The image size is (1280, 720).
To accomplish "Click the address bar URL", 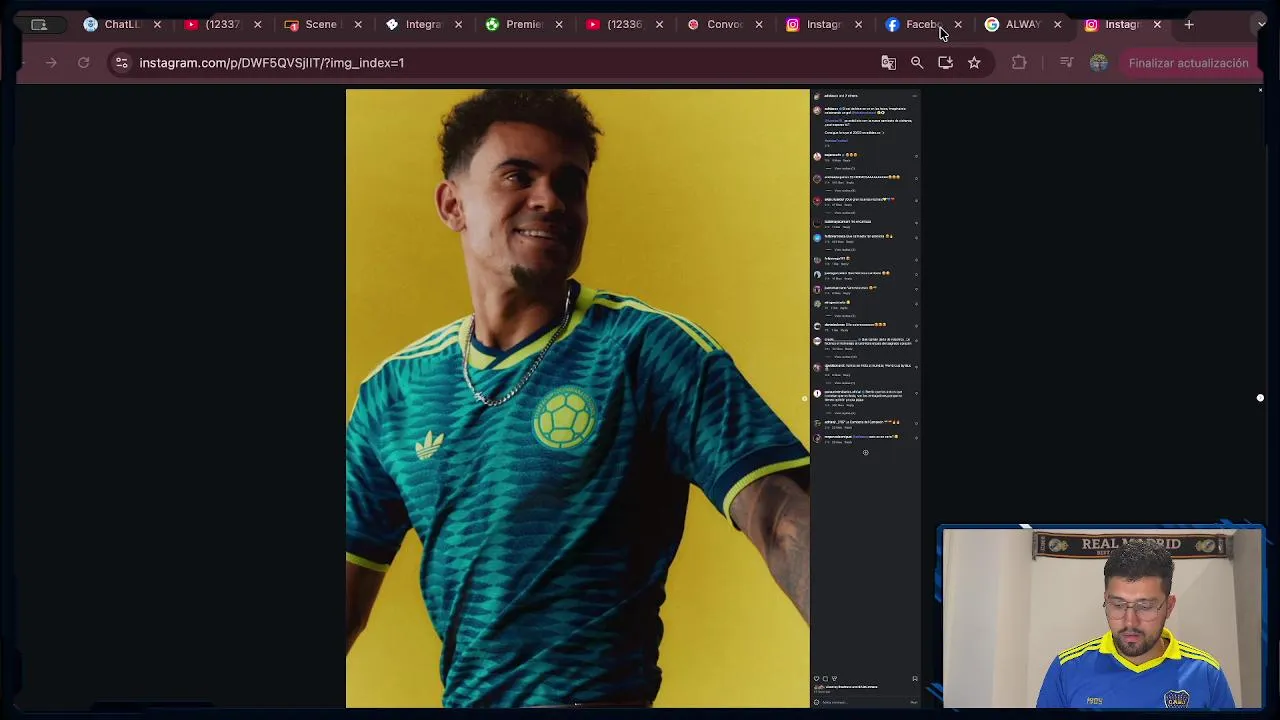I will tap(272, 63).
